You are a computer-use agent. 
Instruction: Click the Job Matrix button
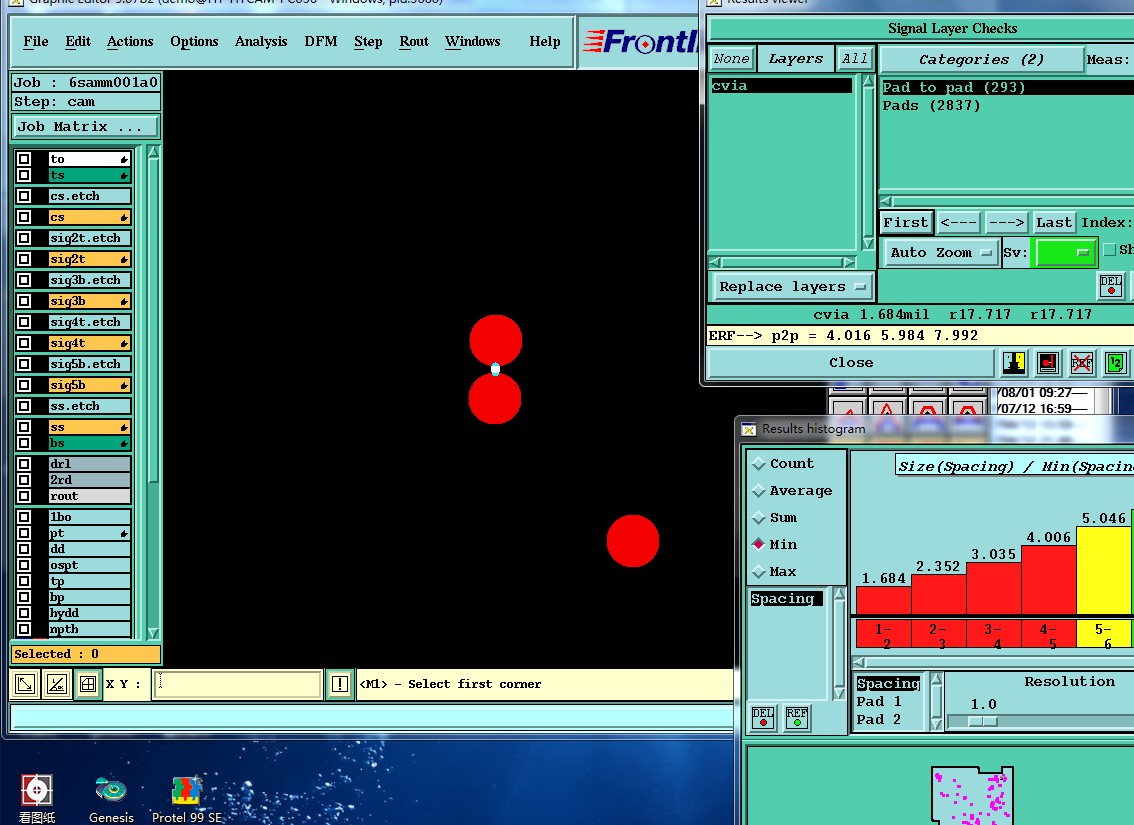click(85, 127)
